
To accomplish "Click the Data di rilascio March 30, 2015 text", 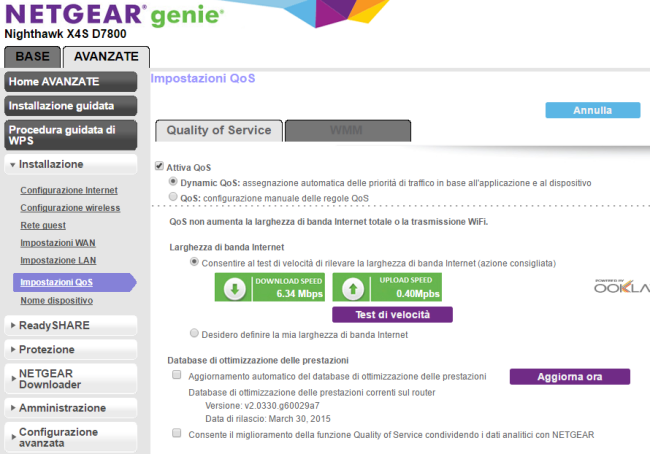I will tap(268, 419).
